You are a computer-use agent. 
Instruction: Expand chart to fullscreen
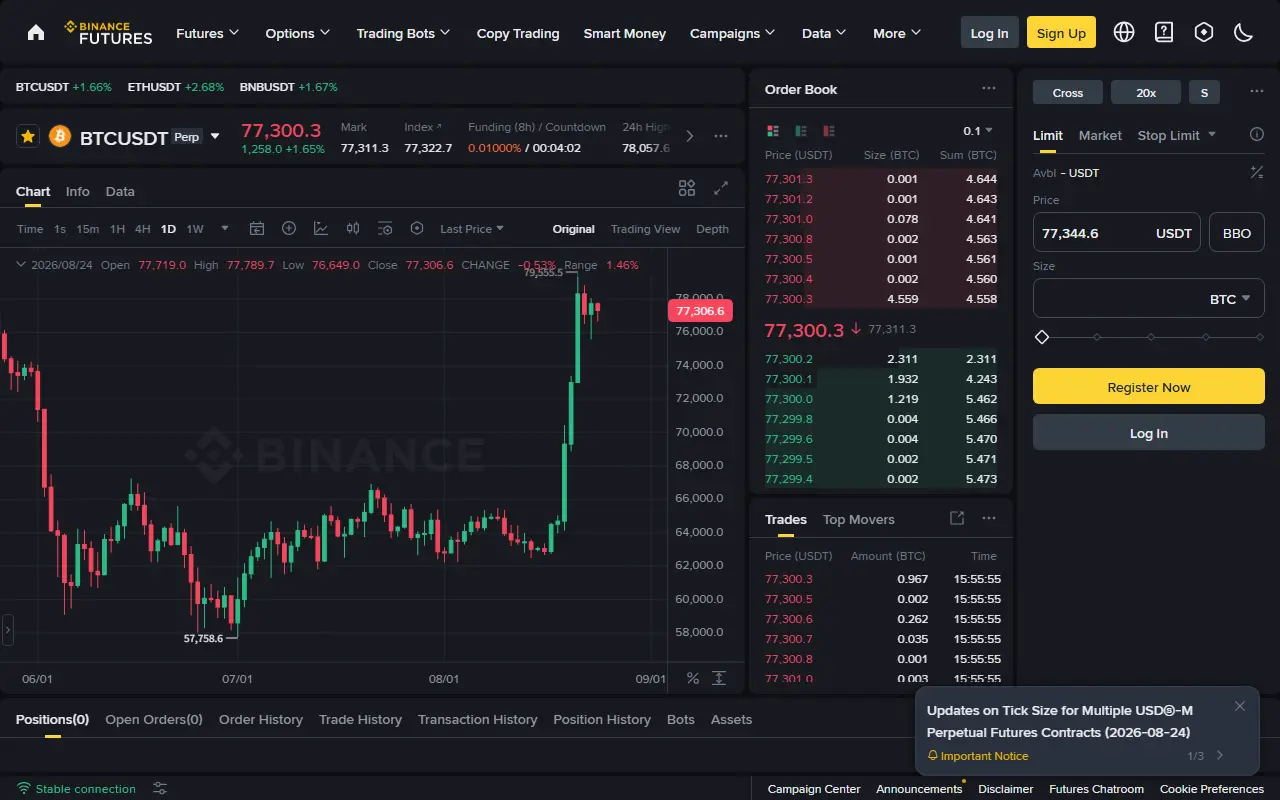721,188
